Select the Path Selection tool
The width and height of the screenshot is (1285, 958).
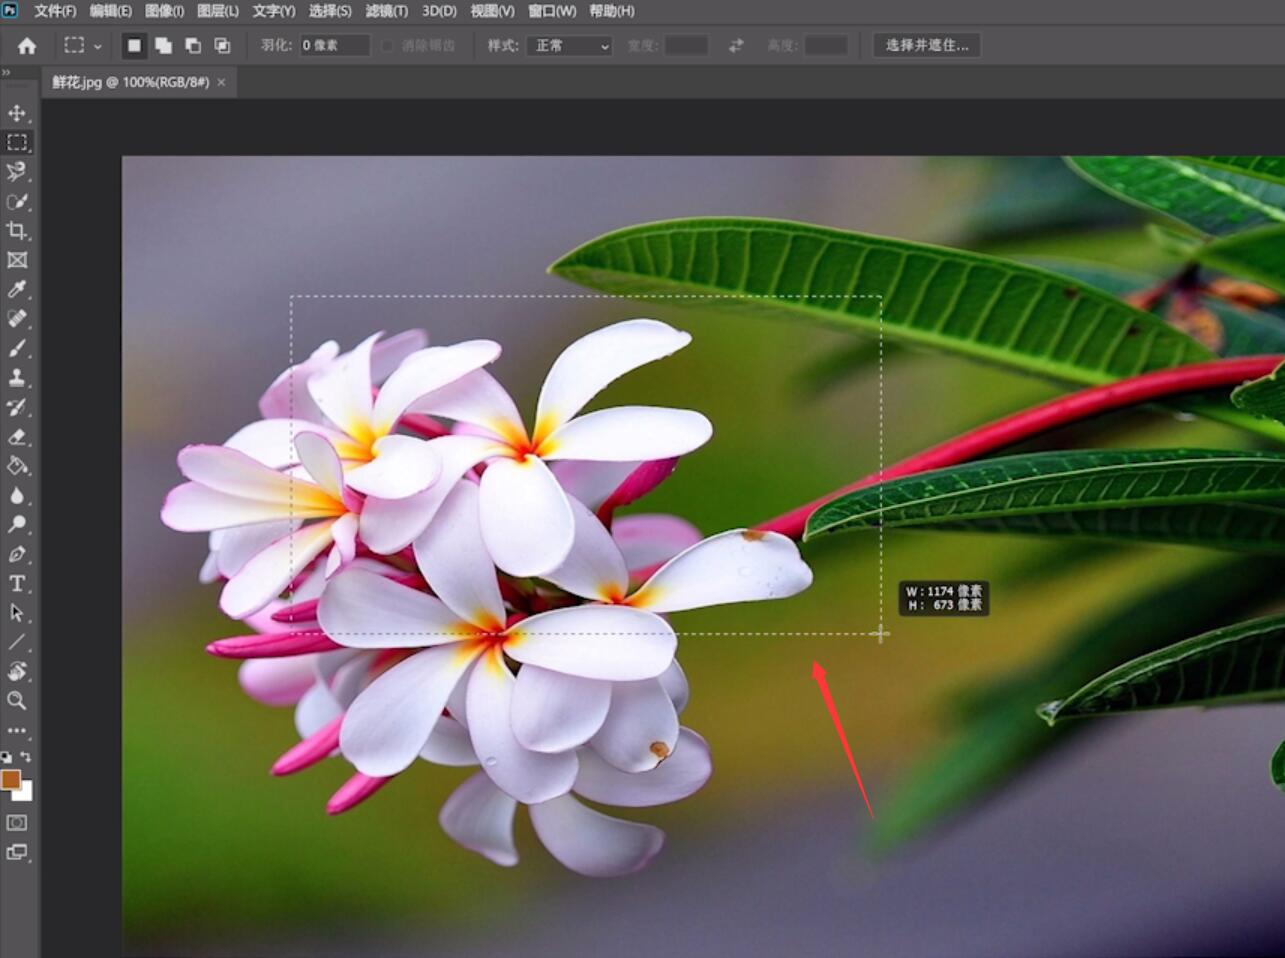(17, 613)
